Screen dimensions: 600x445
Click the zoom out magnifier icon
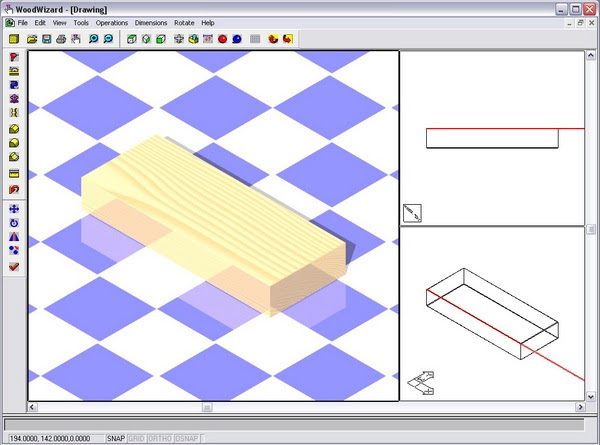click(108, 39)
